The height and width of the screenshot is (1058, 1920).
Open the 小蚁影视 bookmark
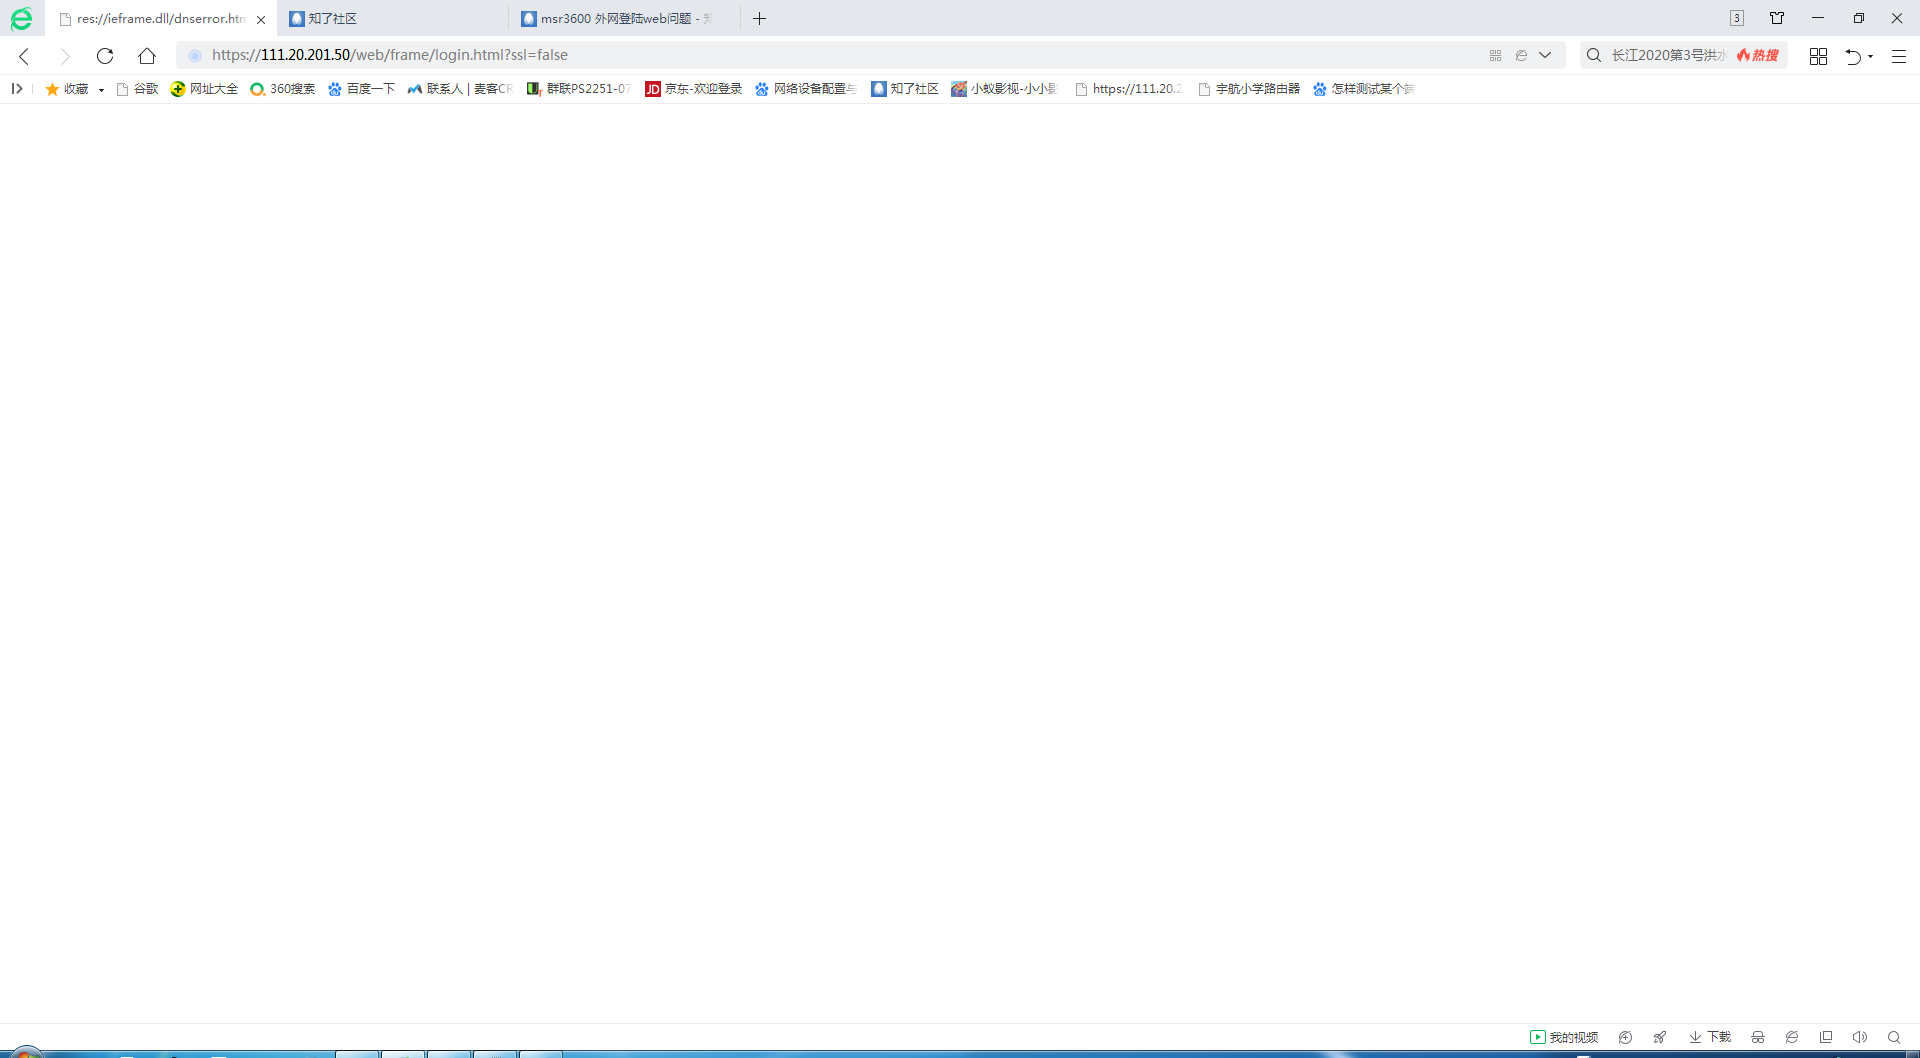point(1005,89)
